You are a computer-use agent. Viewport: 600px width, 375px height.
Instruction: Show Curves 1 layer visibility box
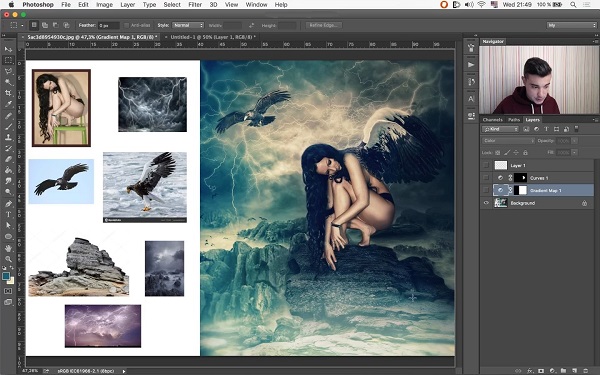[x=486, y=178]
